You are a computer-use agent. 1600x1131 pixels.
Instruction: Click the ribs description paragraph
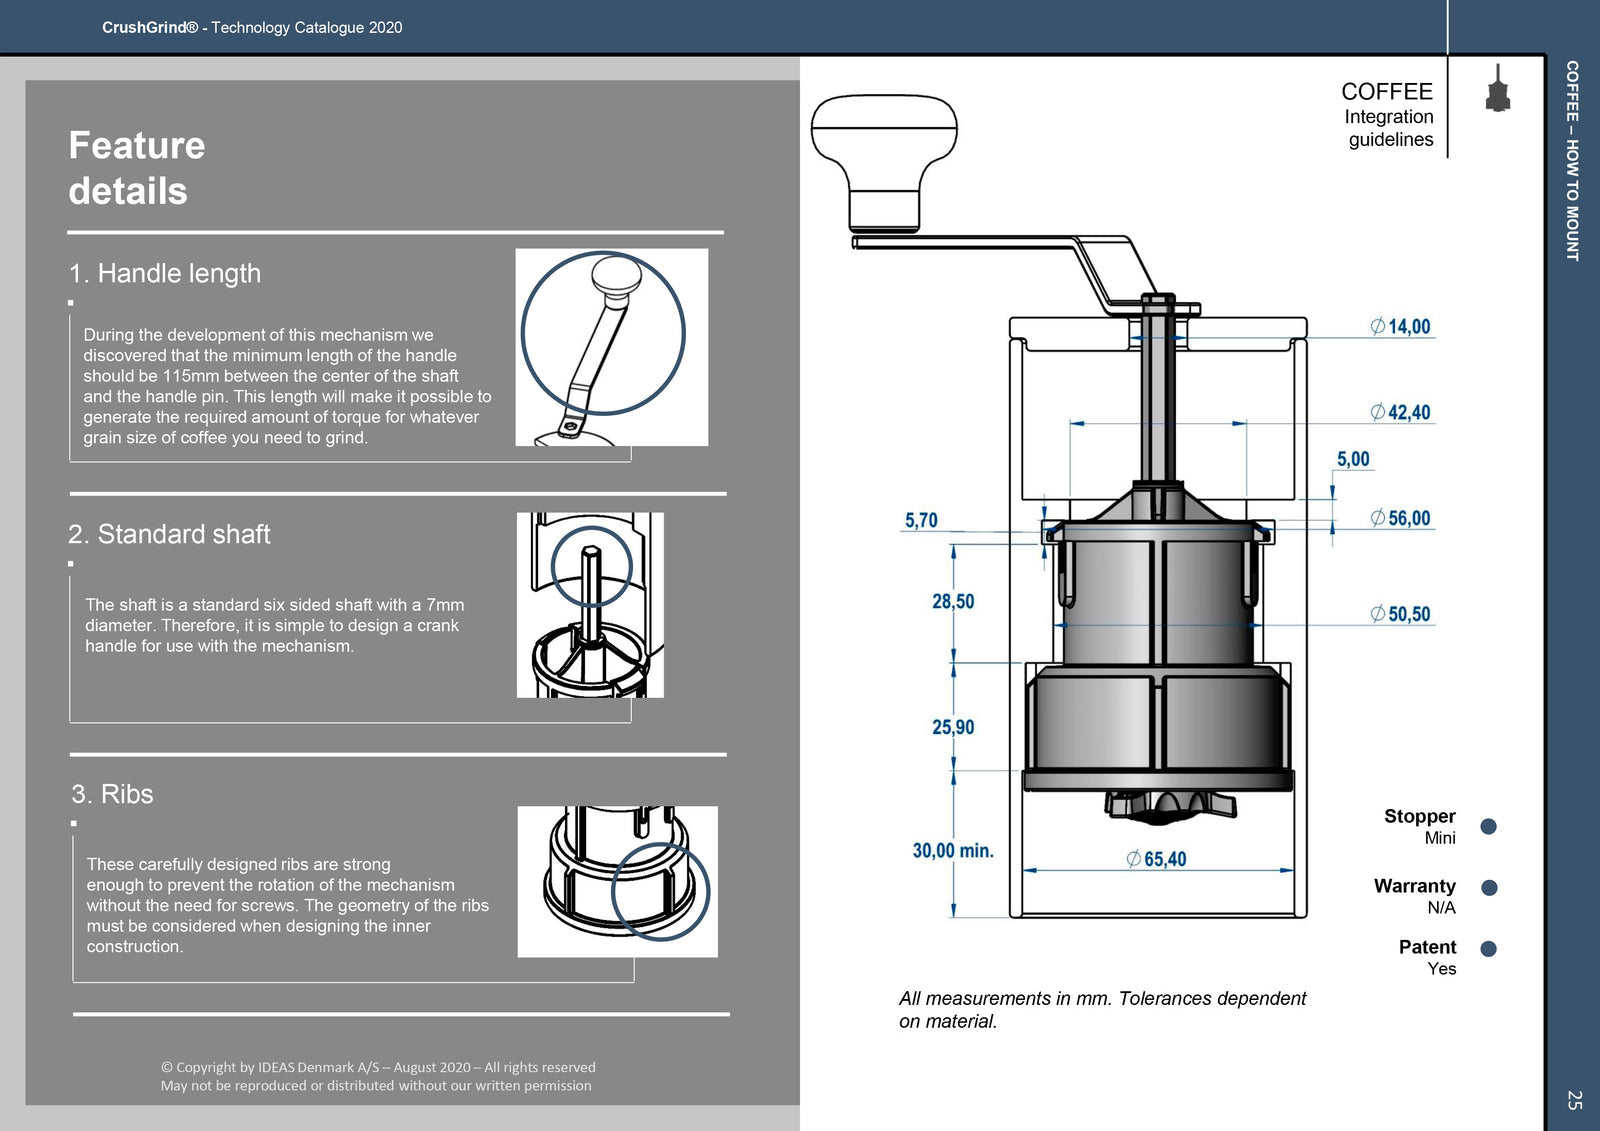click(287, 905)
